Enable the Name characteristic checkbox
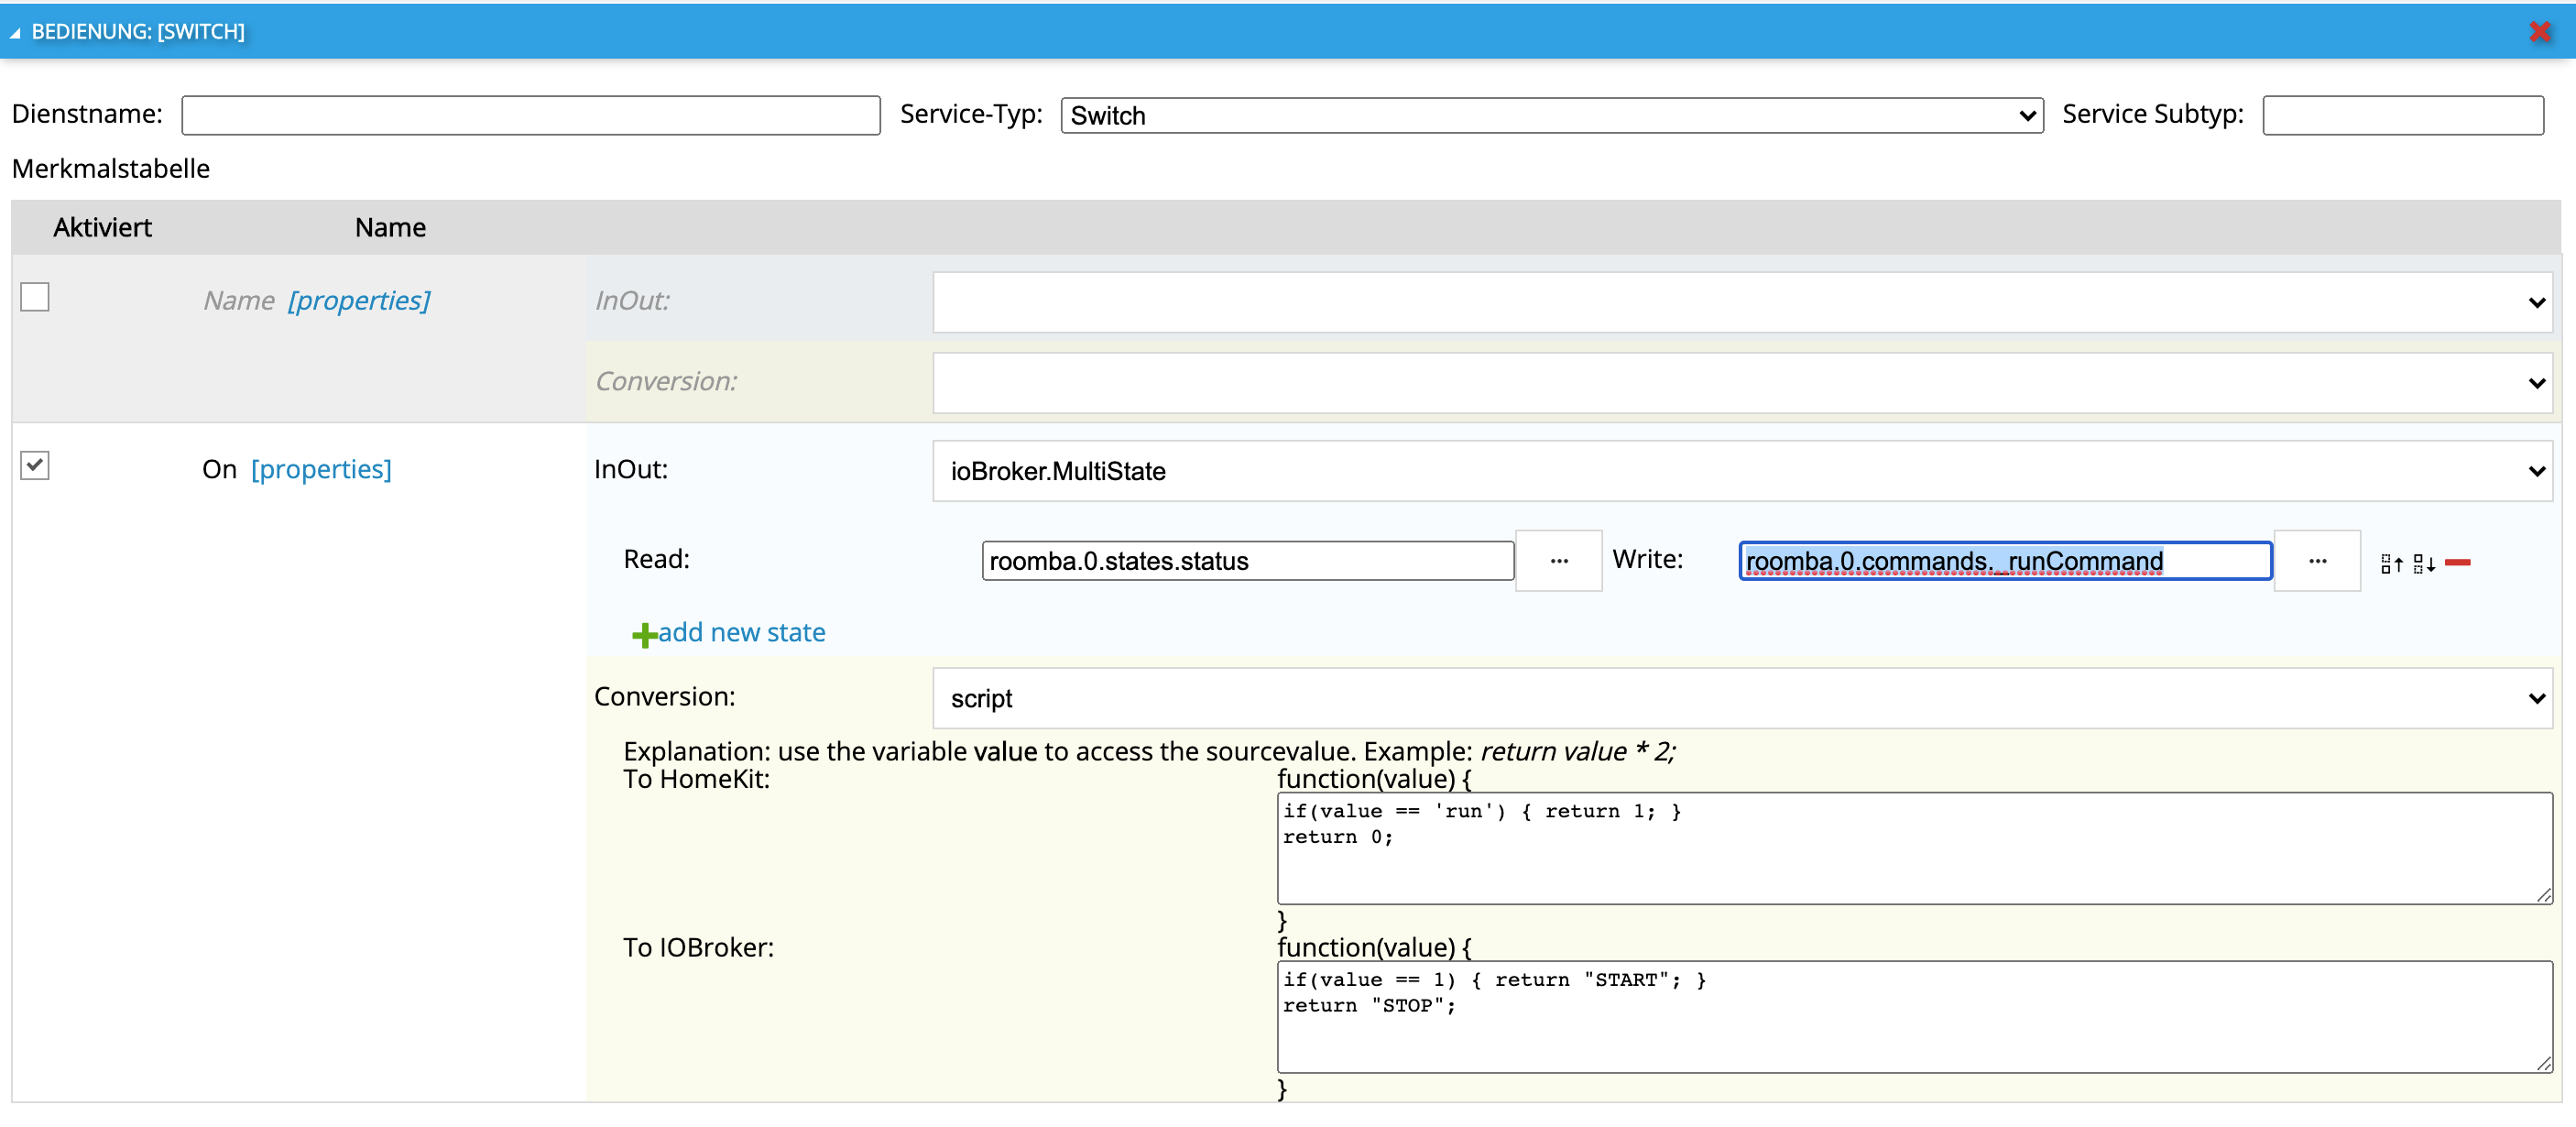Screen dimensions: 2576x1127 [35, 297]
